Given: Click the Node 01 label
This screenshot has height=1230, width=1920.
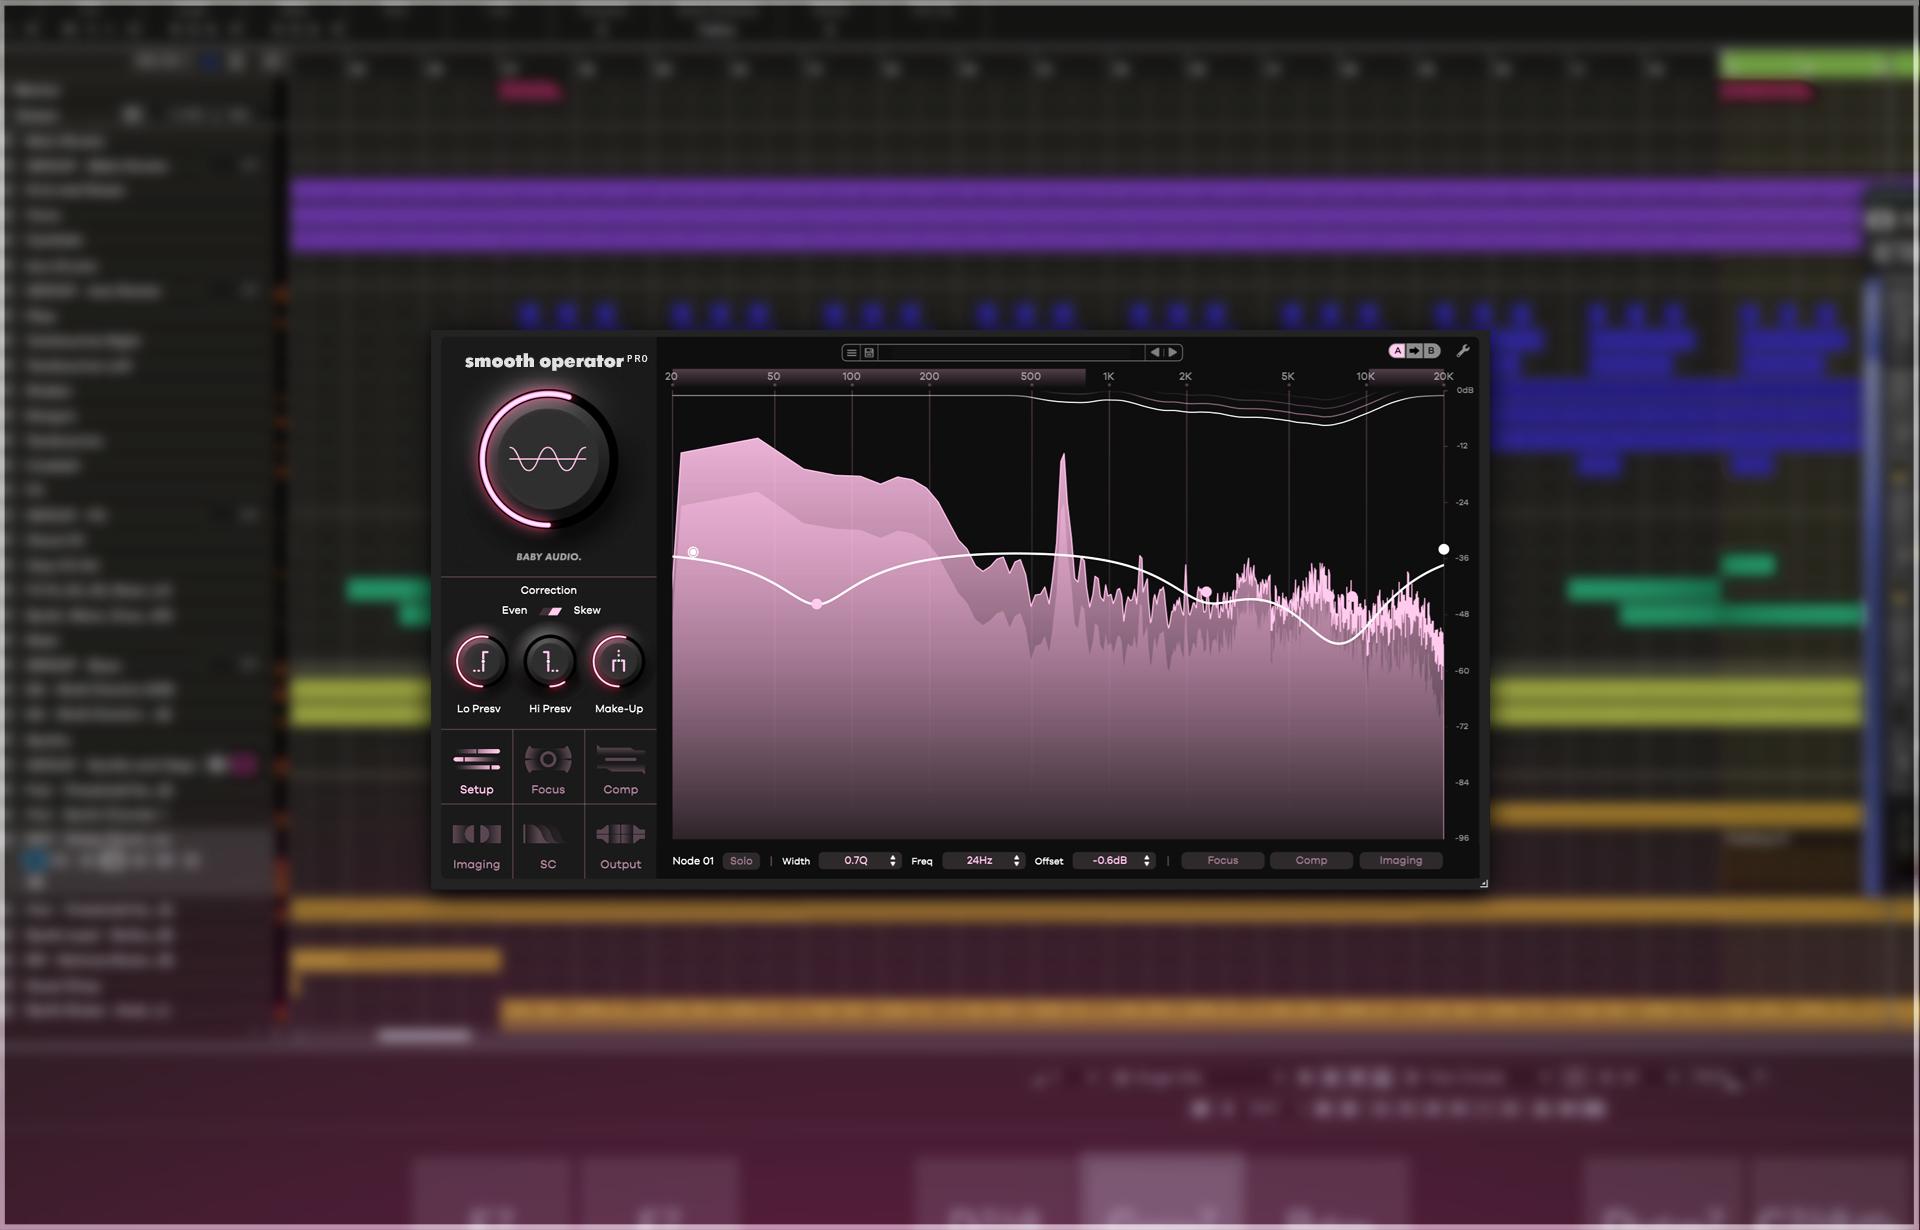Looking at the screenshot, I should click(693, 861).
